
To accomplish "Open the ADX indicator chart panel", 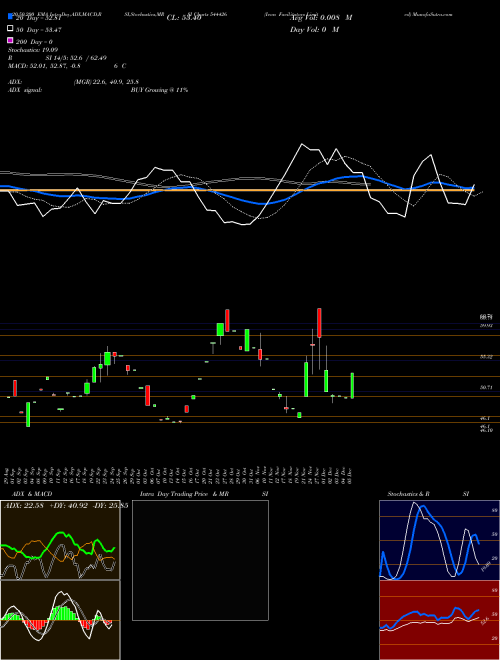I will pyautogui.click(x=60, y=540).
